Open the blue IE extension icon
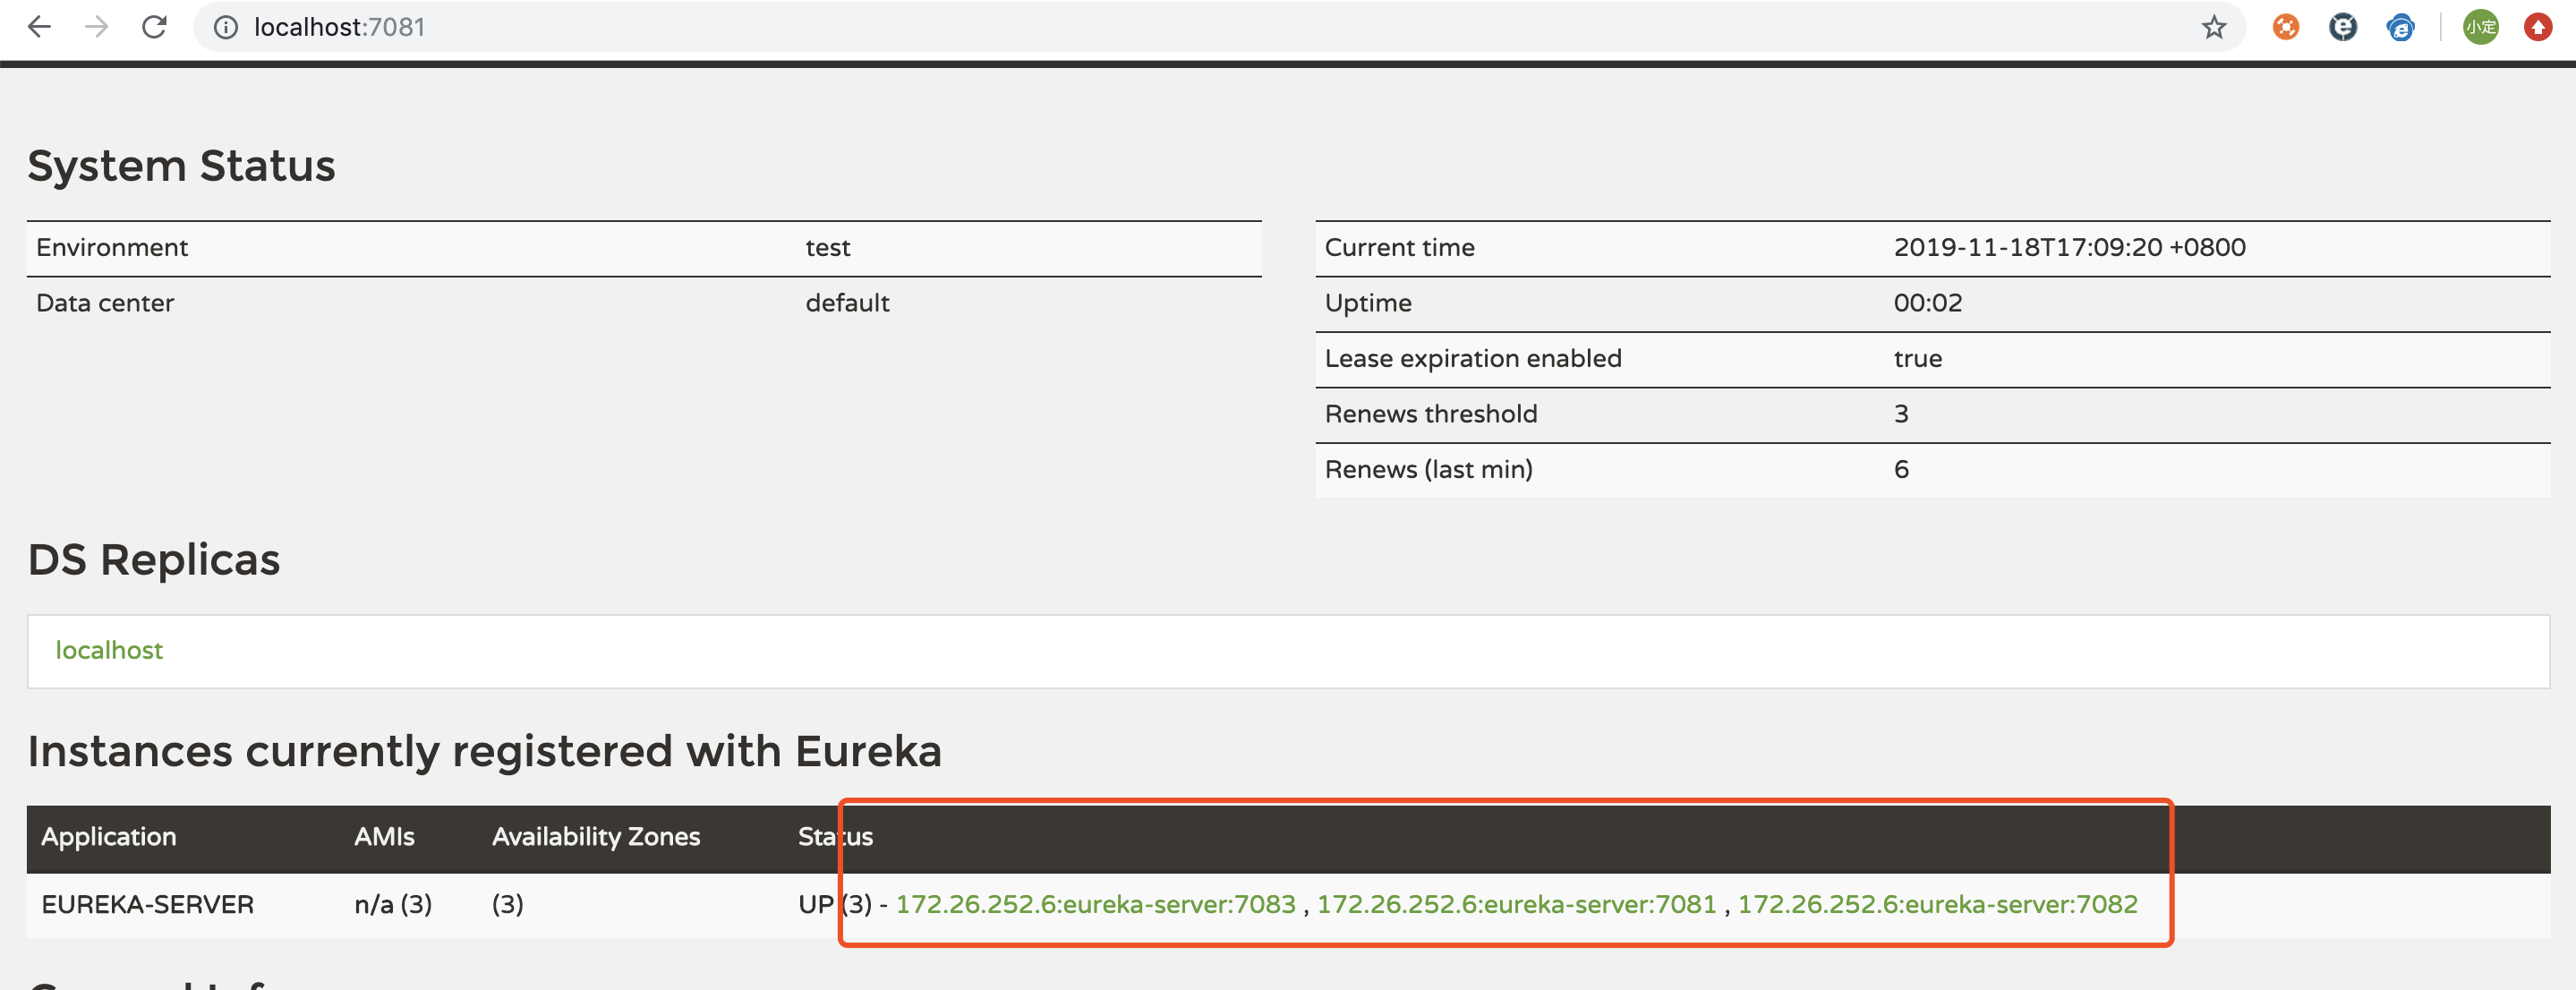This screenshot has width=2576, height=990. [x=2400, y=27]
